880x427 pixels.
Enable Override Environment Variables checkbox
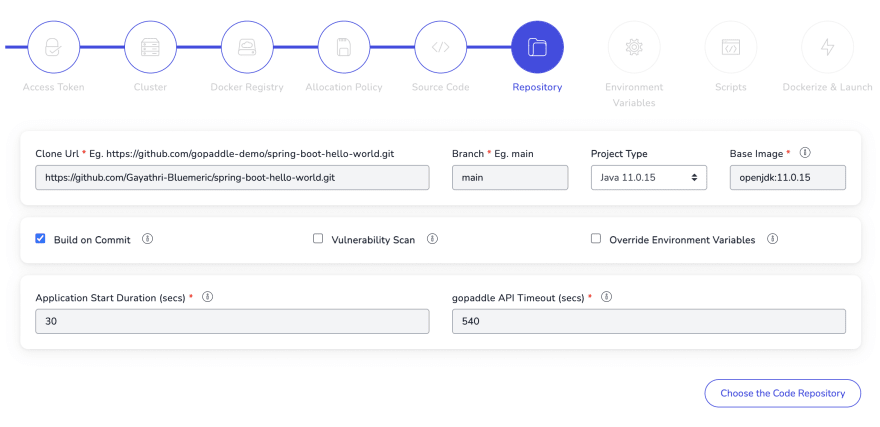click(x=595, y=238)
